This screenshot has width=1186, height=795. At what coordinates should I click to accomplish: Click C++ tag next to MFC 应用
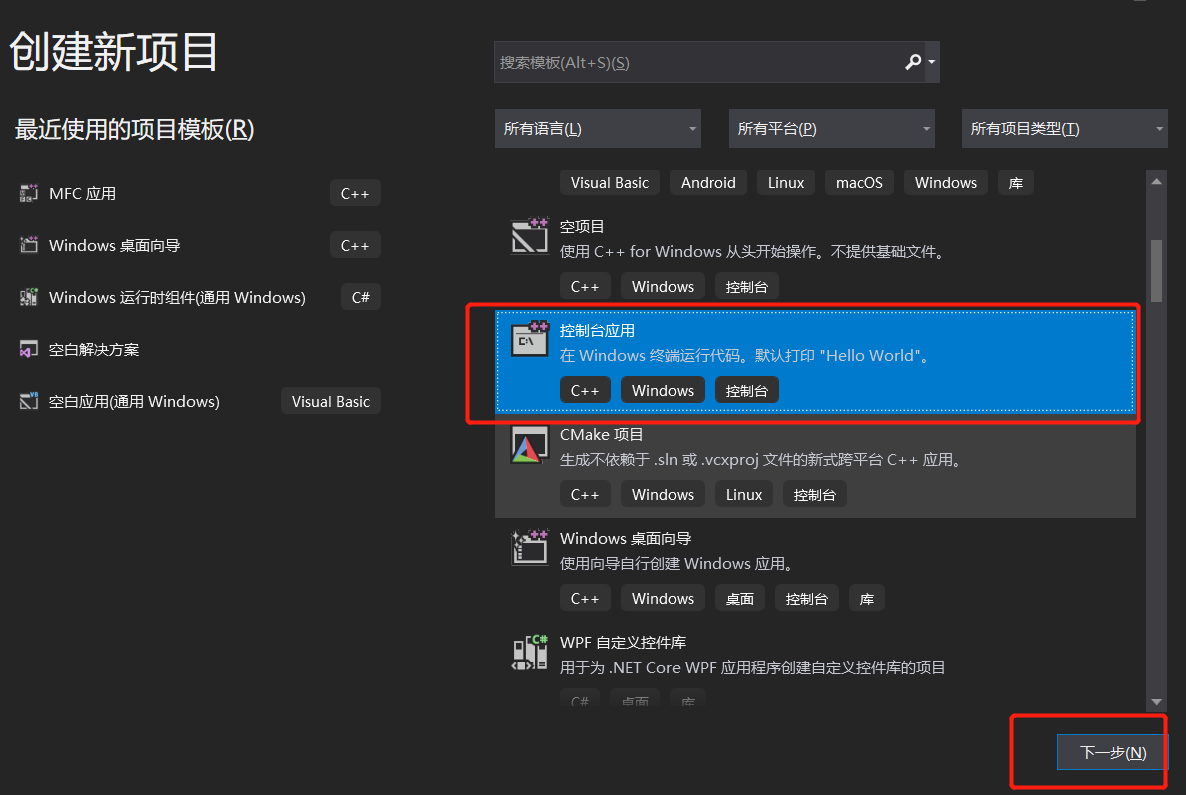pos(355,194)
